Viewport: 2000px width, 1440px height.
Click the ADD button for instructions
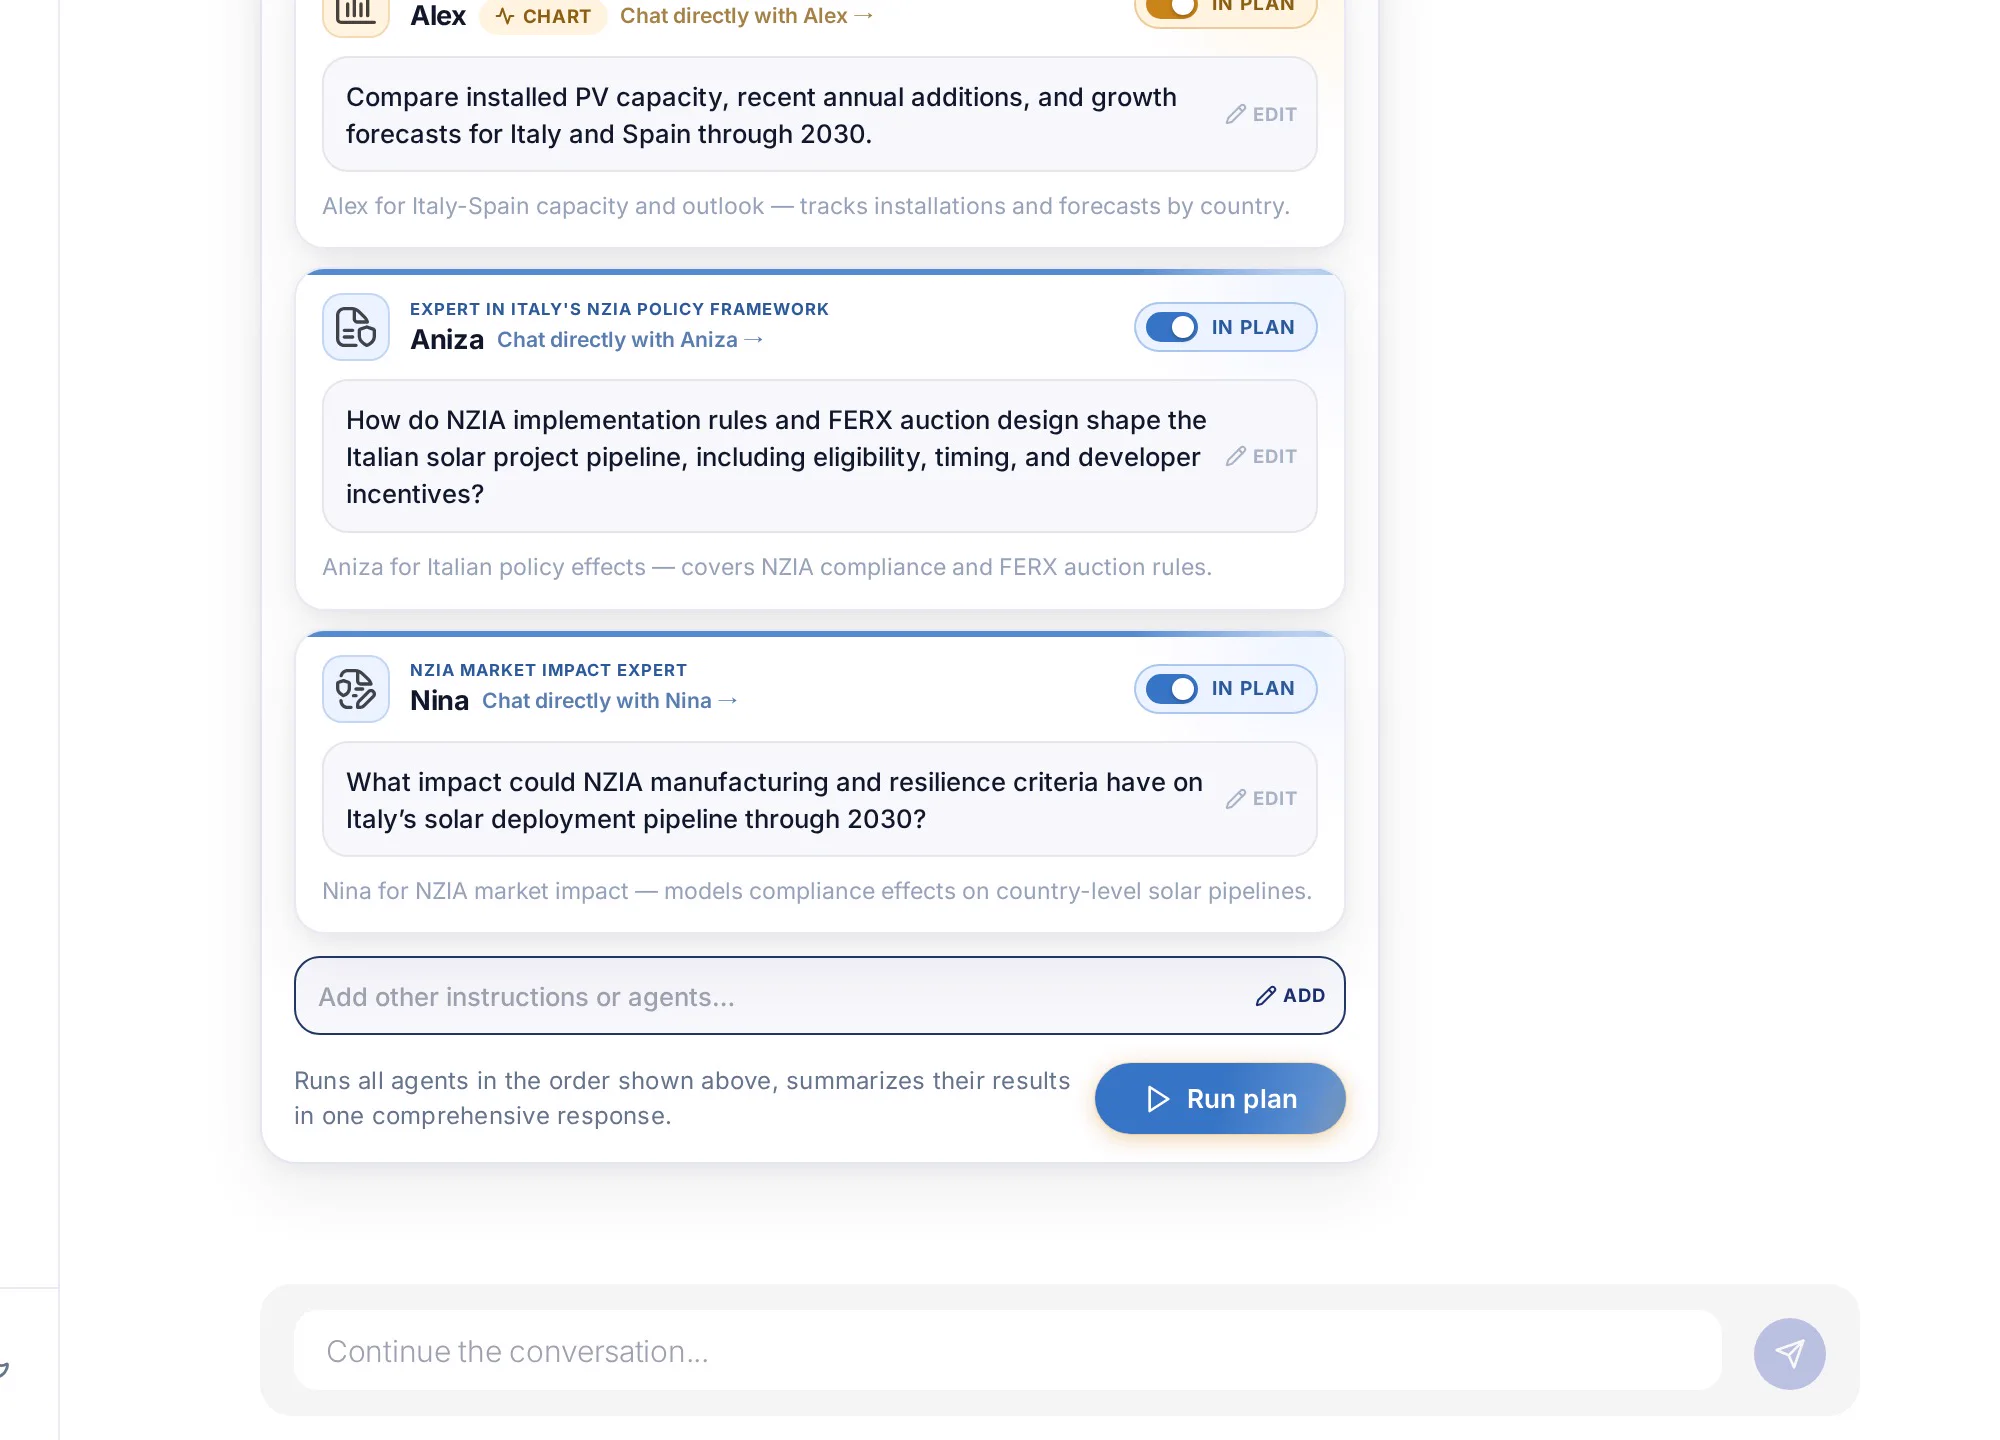pyautogui.click(x=1290, y=996)
